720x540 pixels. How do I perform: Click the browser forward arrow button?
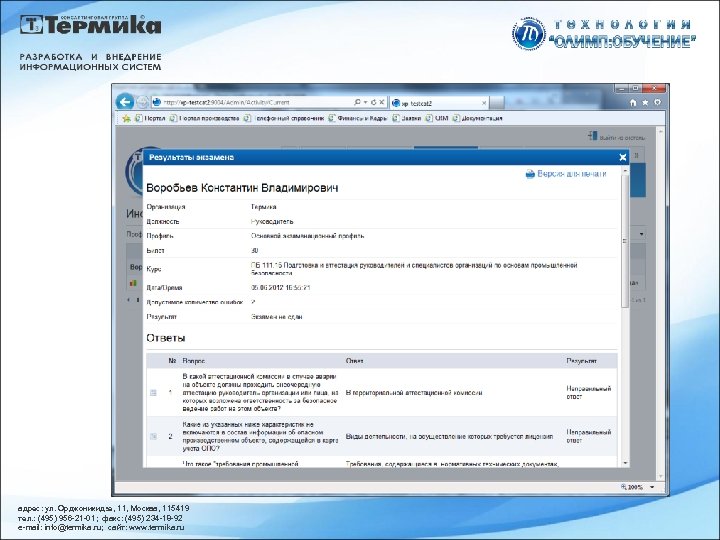click(x=143, y=102)
